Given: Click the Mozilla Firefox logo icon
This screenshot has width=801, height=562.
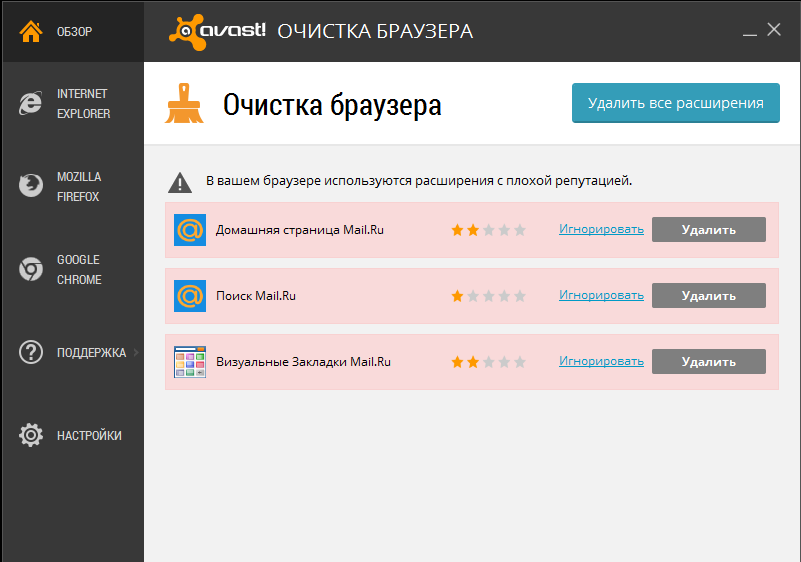Looking at the screenshot, I should pos(31,186).
